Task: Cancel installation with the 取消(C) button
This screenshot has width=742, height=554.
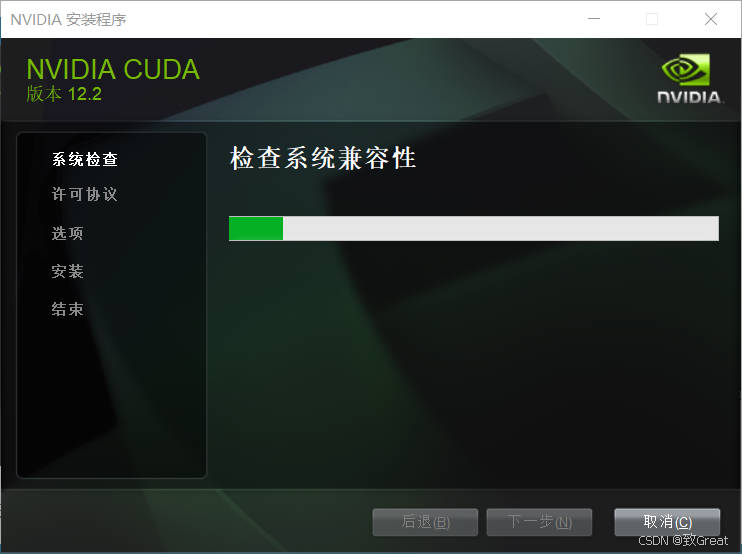Action: point(667,522)
